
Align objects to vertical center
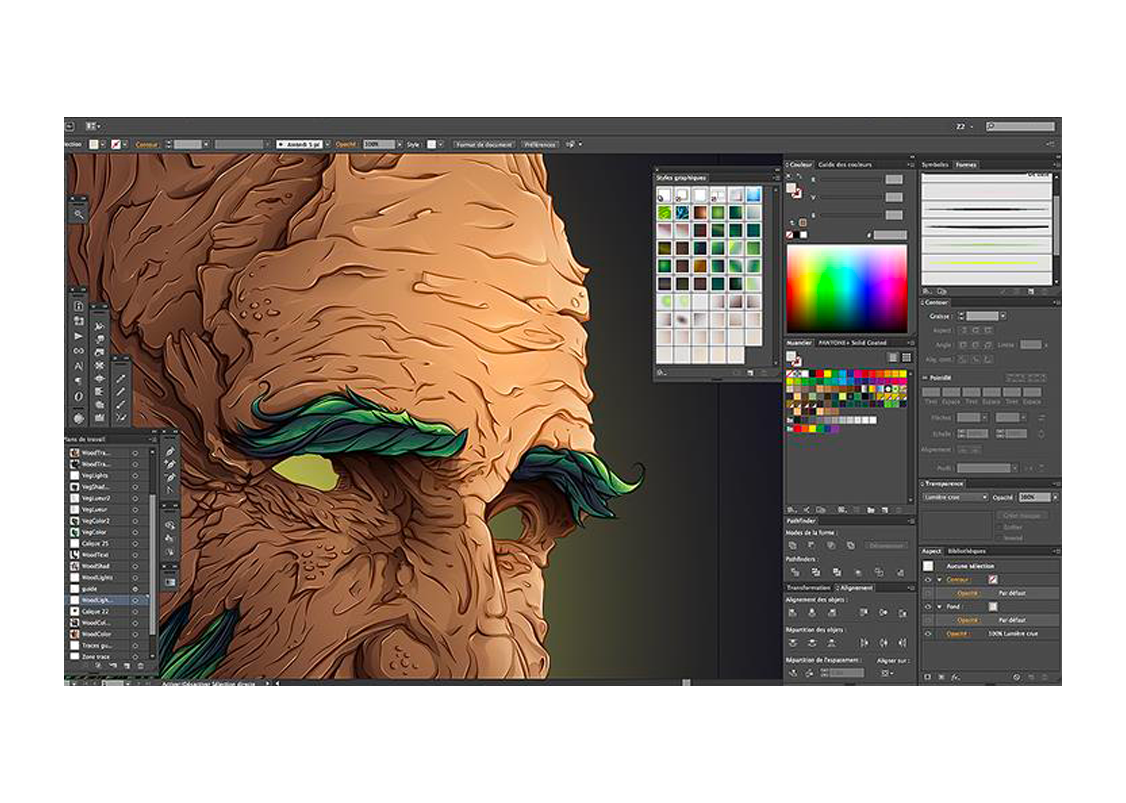(x=883, y=613)
